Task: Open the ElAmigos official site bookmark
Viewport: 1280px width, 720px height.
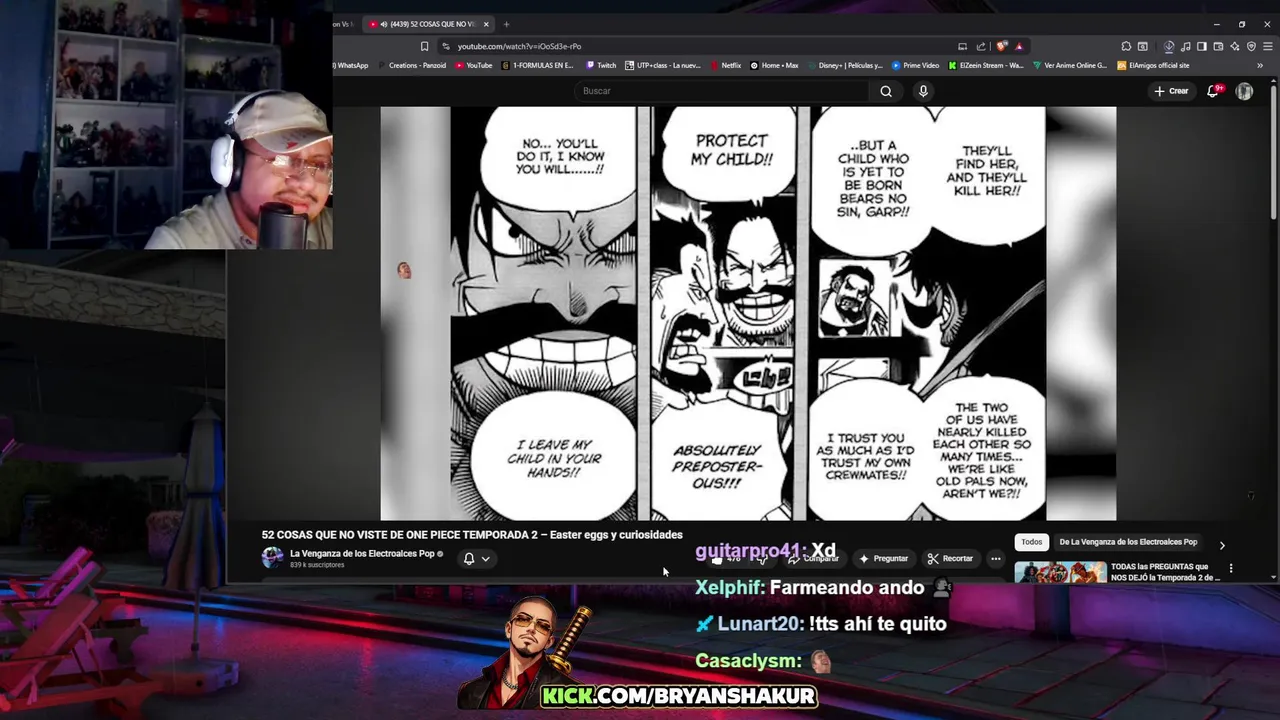Action: tap(1153, 65)
